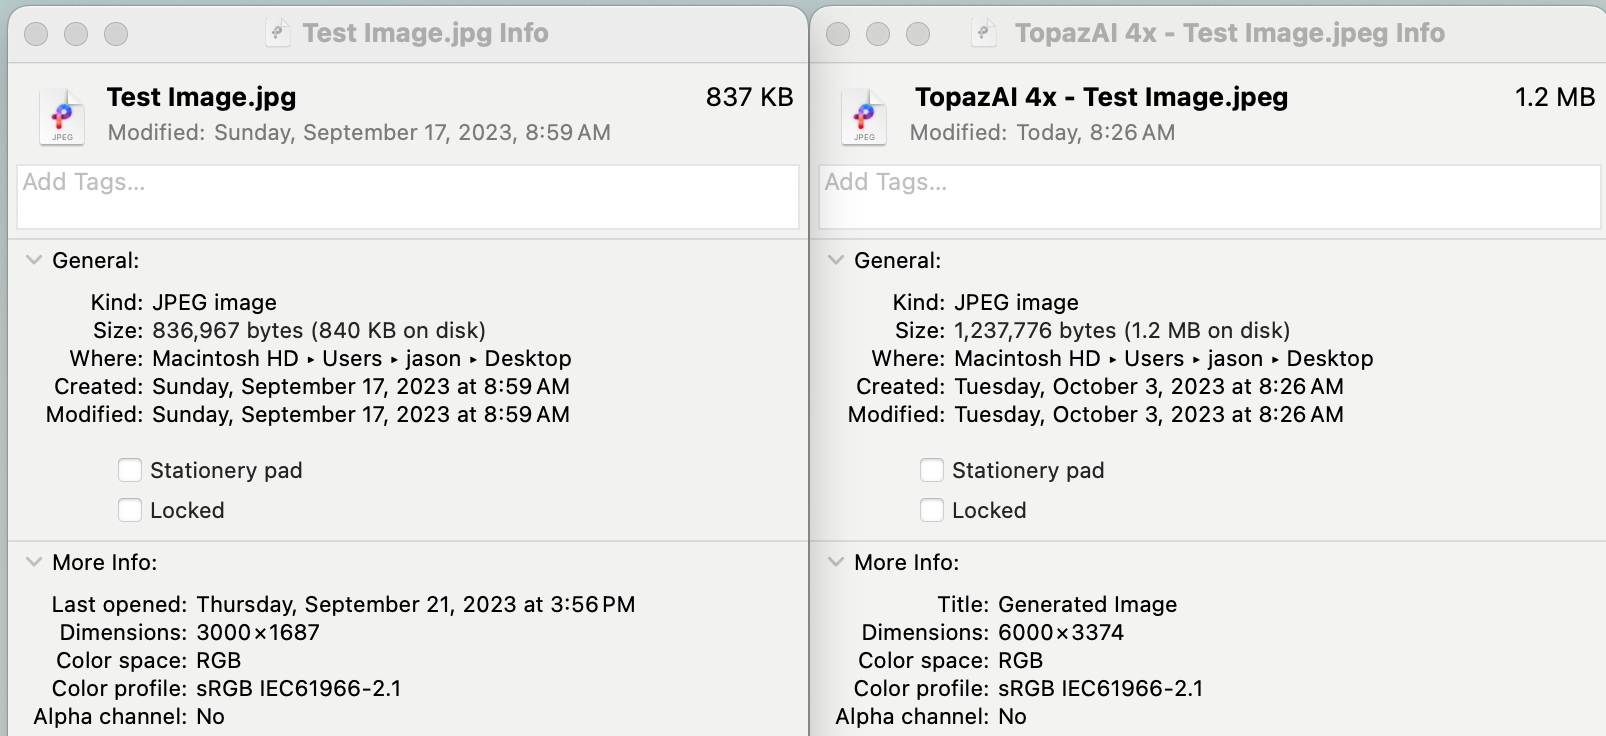
Task: Minimize the TopazAI 4x Info window
Action: coord(878,34)
